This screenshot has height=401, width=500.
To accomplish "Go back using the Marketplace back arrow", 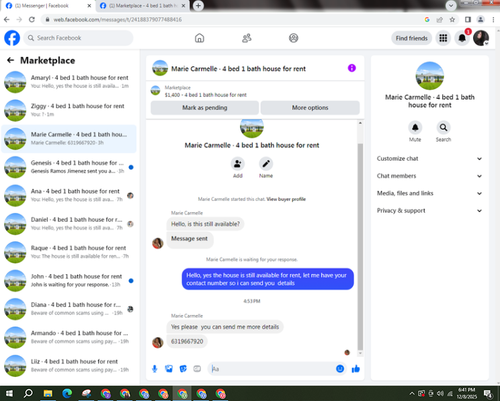I will tap(10, 60).
